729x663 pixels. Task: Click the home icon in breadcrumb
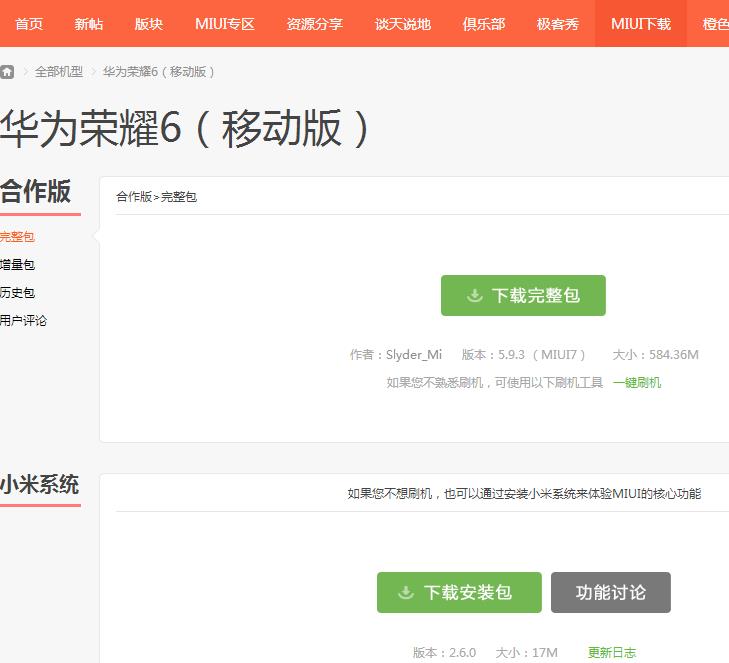[7, 72]
